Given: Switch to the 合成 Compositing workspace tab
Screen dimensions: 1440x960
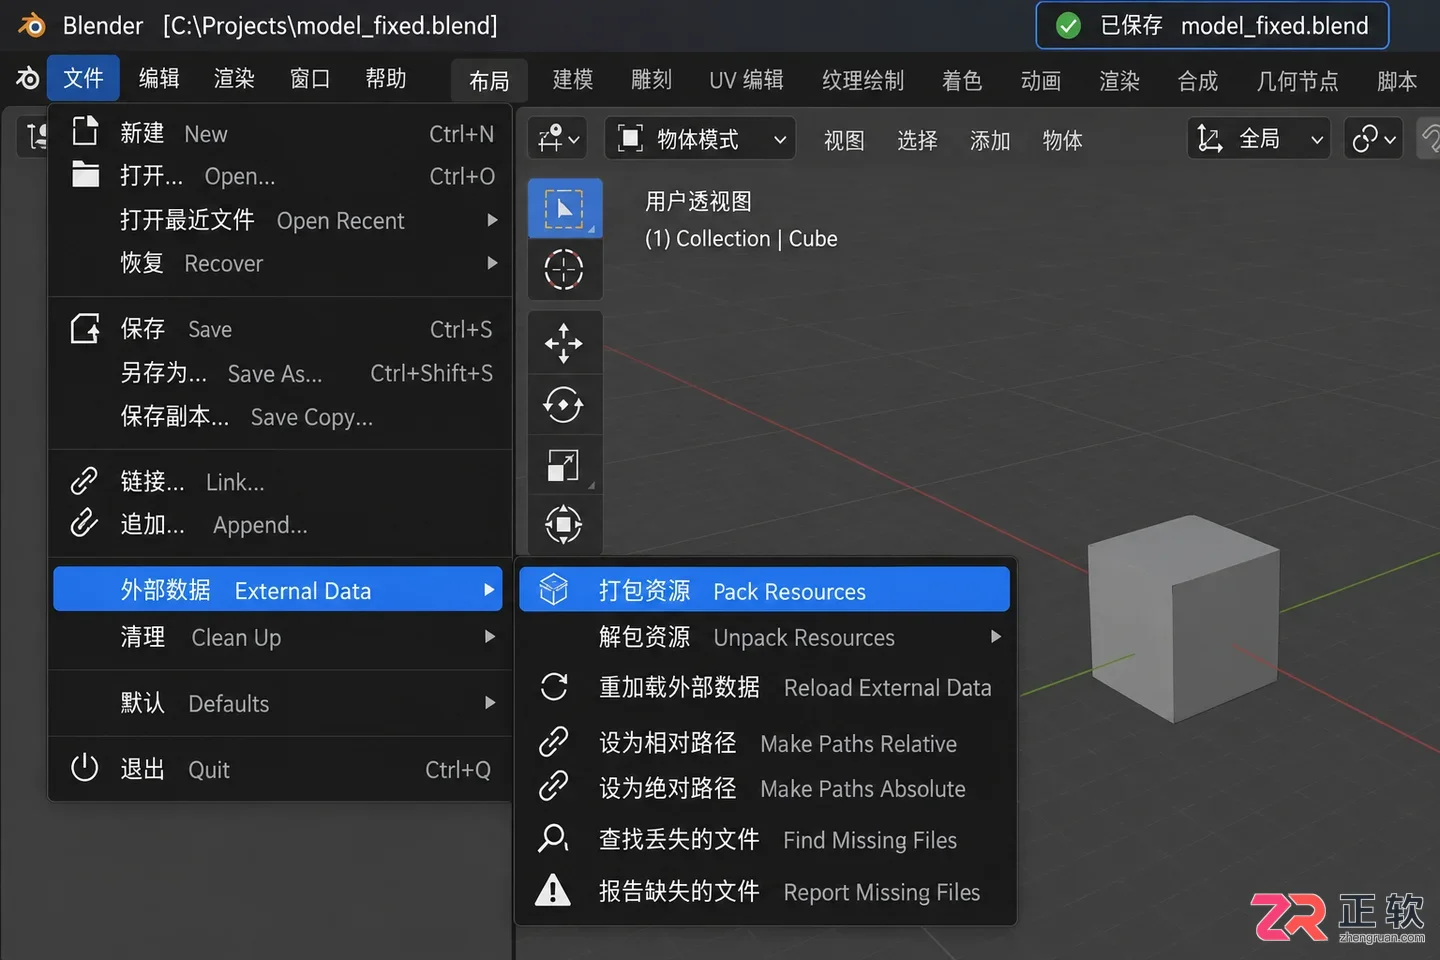Looking at the screenshot, I should [x=1198, y=80].
